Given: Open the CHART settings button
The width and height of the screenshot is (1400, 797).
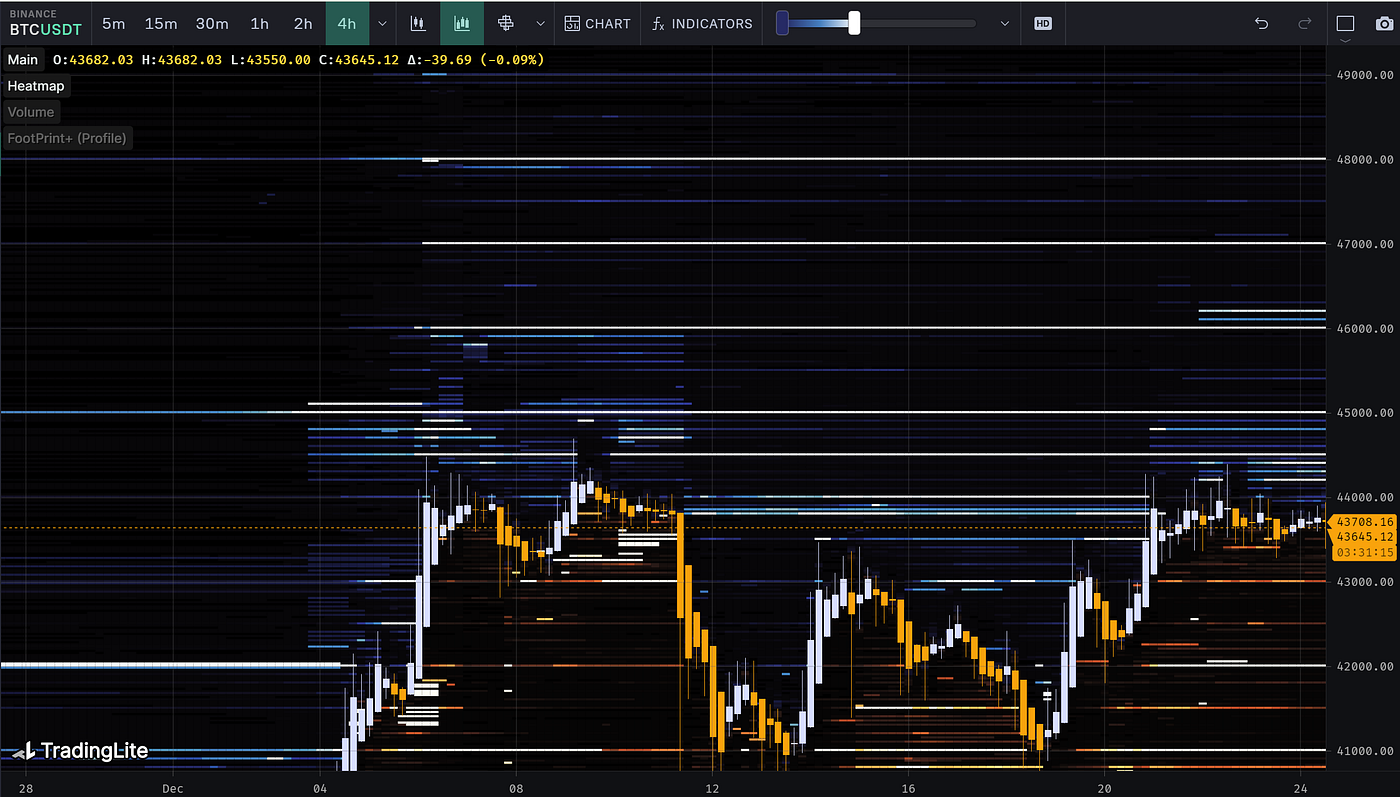Looking at the screenshot, I should point(598,23).
